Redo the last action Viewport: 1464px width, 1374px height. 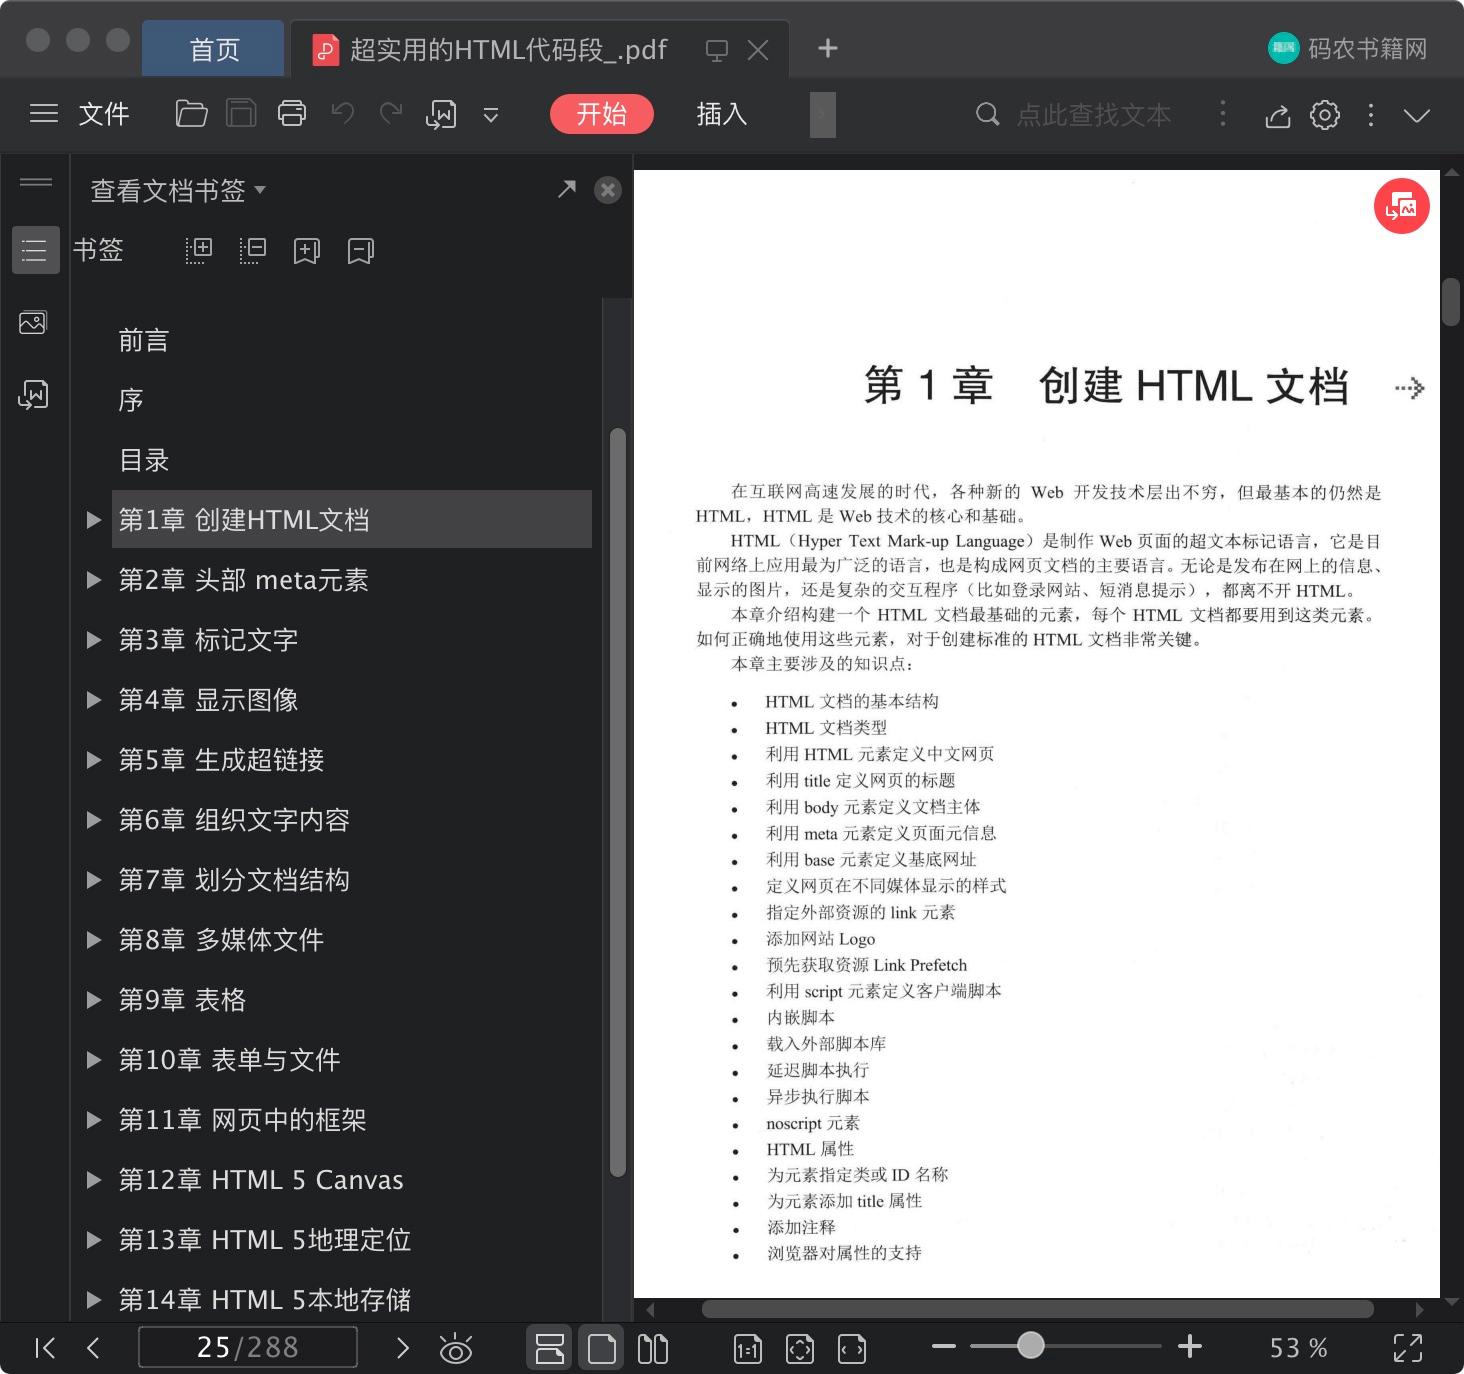coord(391,113)
